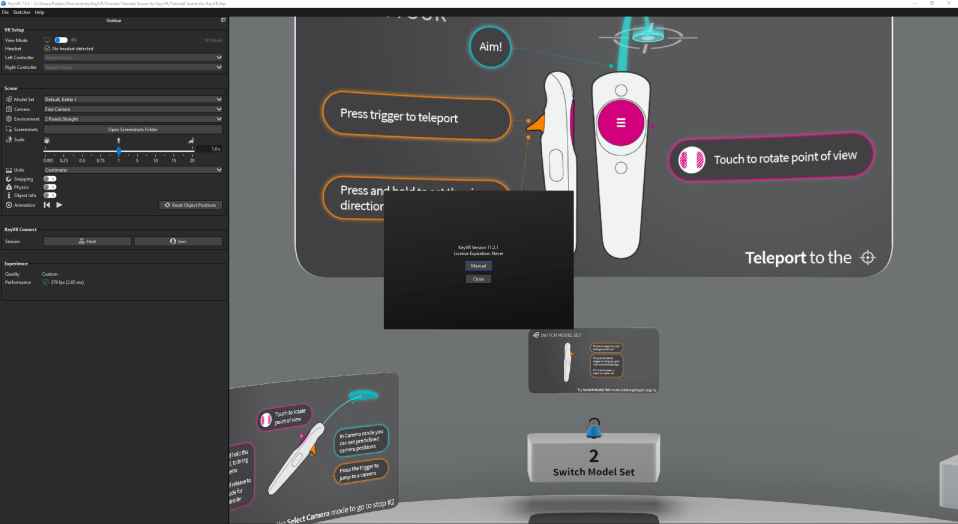This screenshot has width=958, height=524.
Task: Toggle the View Mode VR switch
Action: point(60,39)
